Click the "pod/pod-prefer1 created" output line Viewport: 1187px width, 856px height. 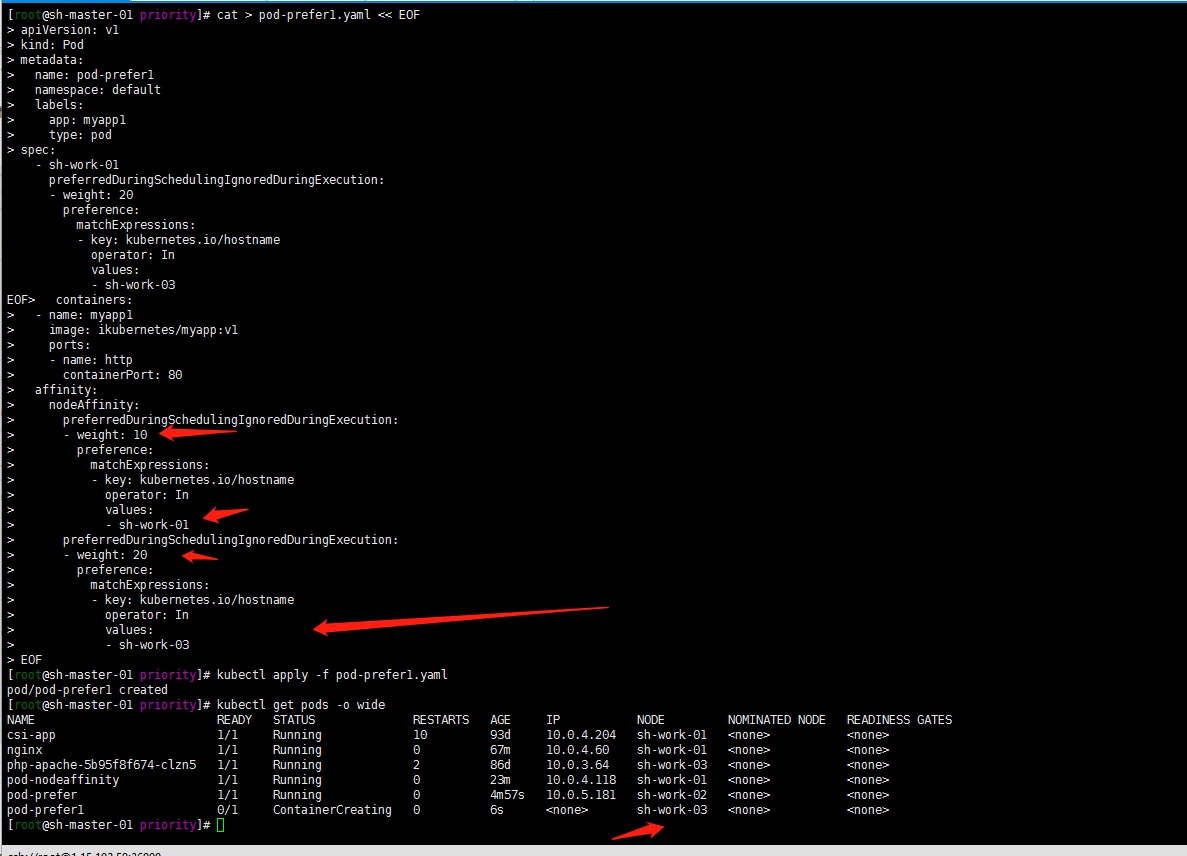tap(87, 690)
